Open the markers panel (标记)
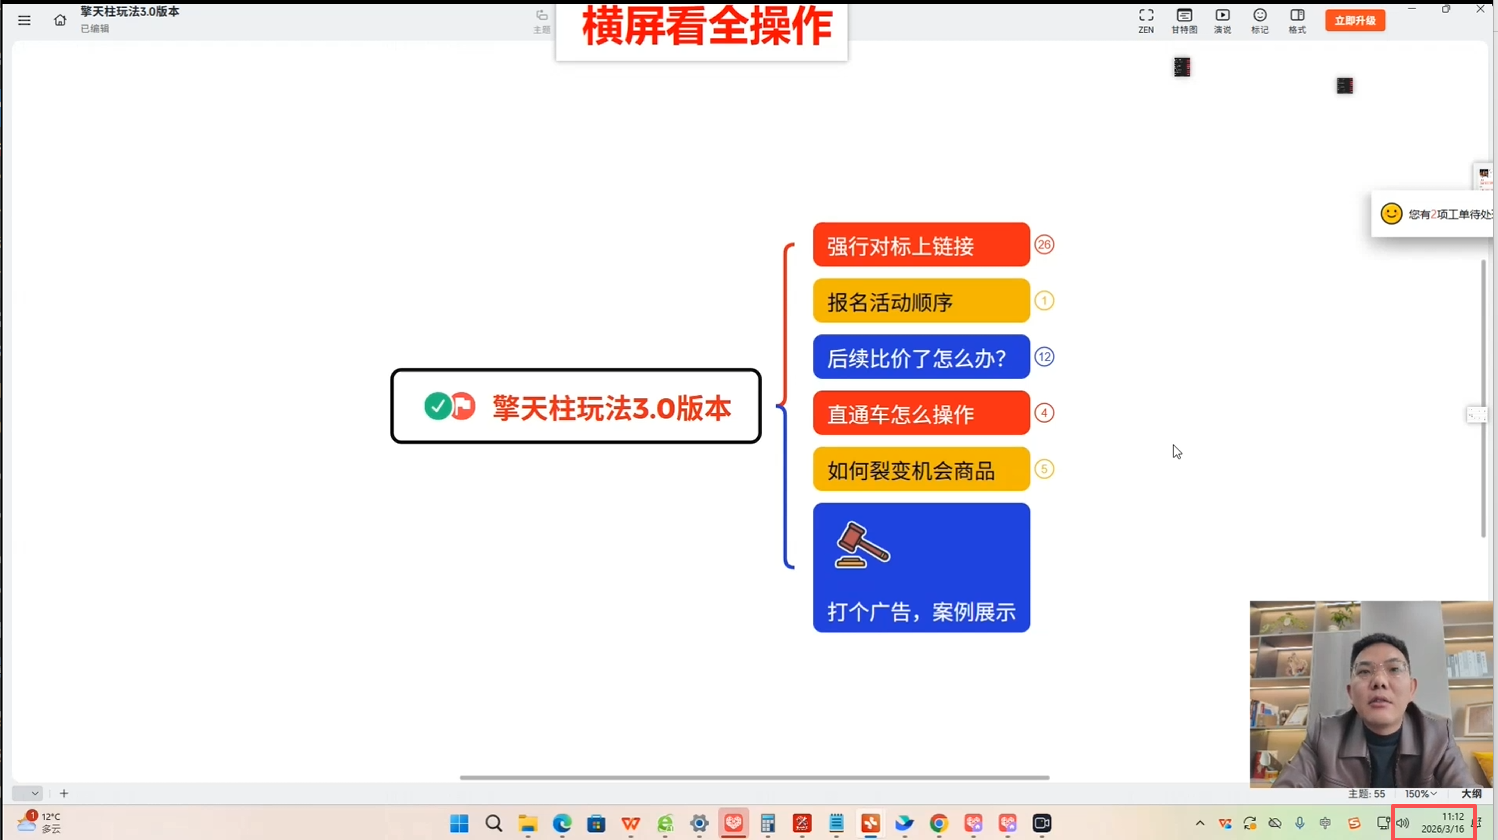Viewport: 1498px width, 840px height. [x=1260, y=20]
